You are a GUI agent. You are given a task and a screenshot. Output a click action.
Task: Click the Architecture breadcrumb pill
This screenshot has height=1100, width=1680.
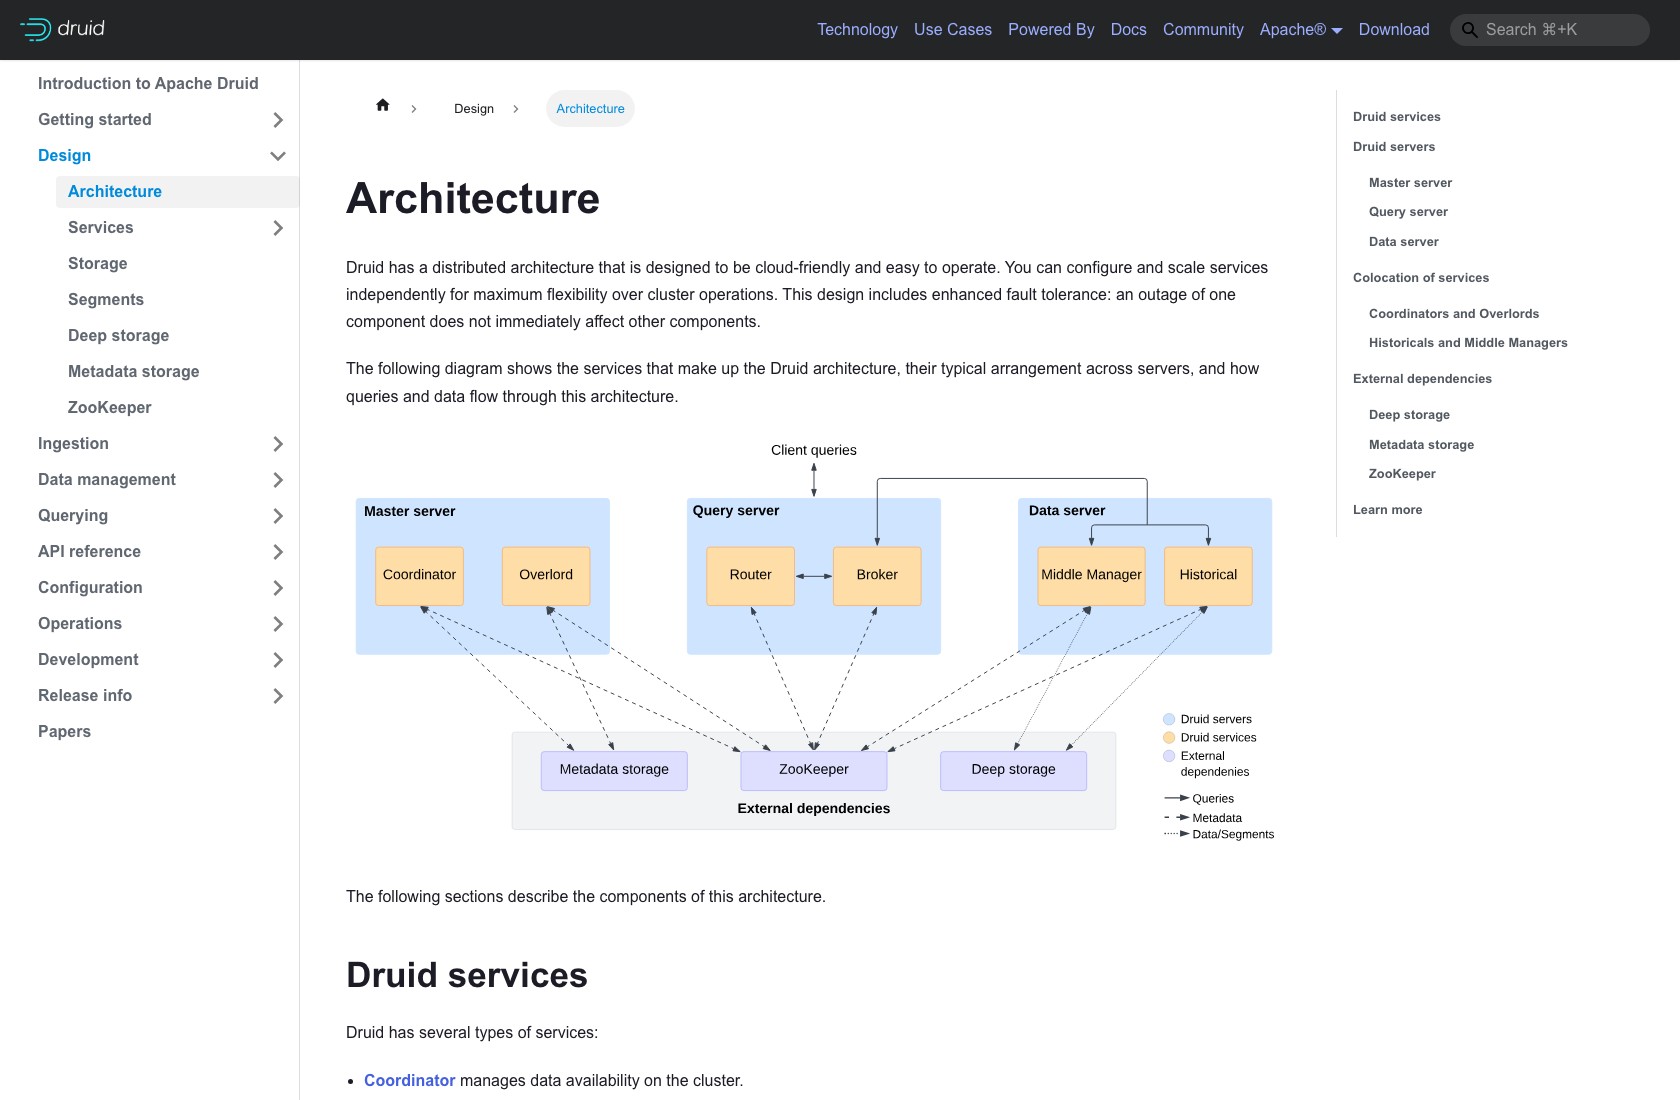[590, 109]
